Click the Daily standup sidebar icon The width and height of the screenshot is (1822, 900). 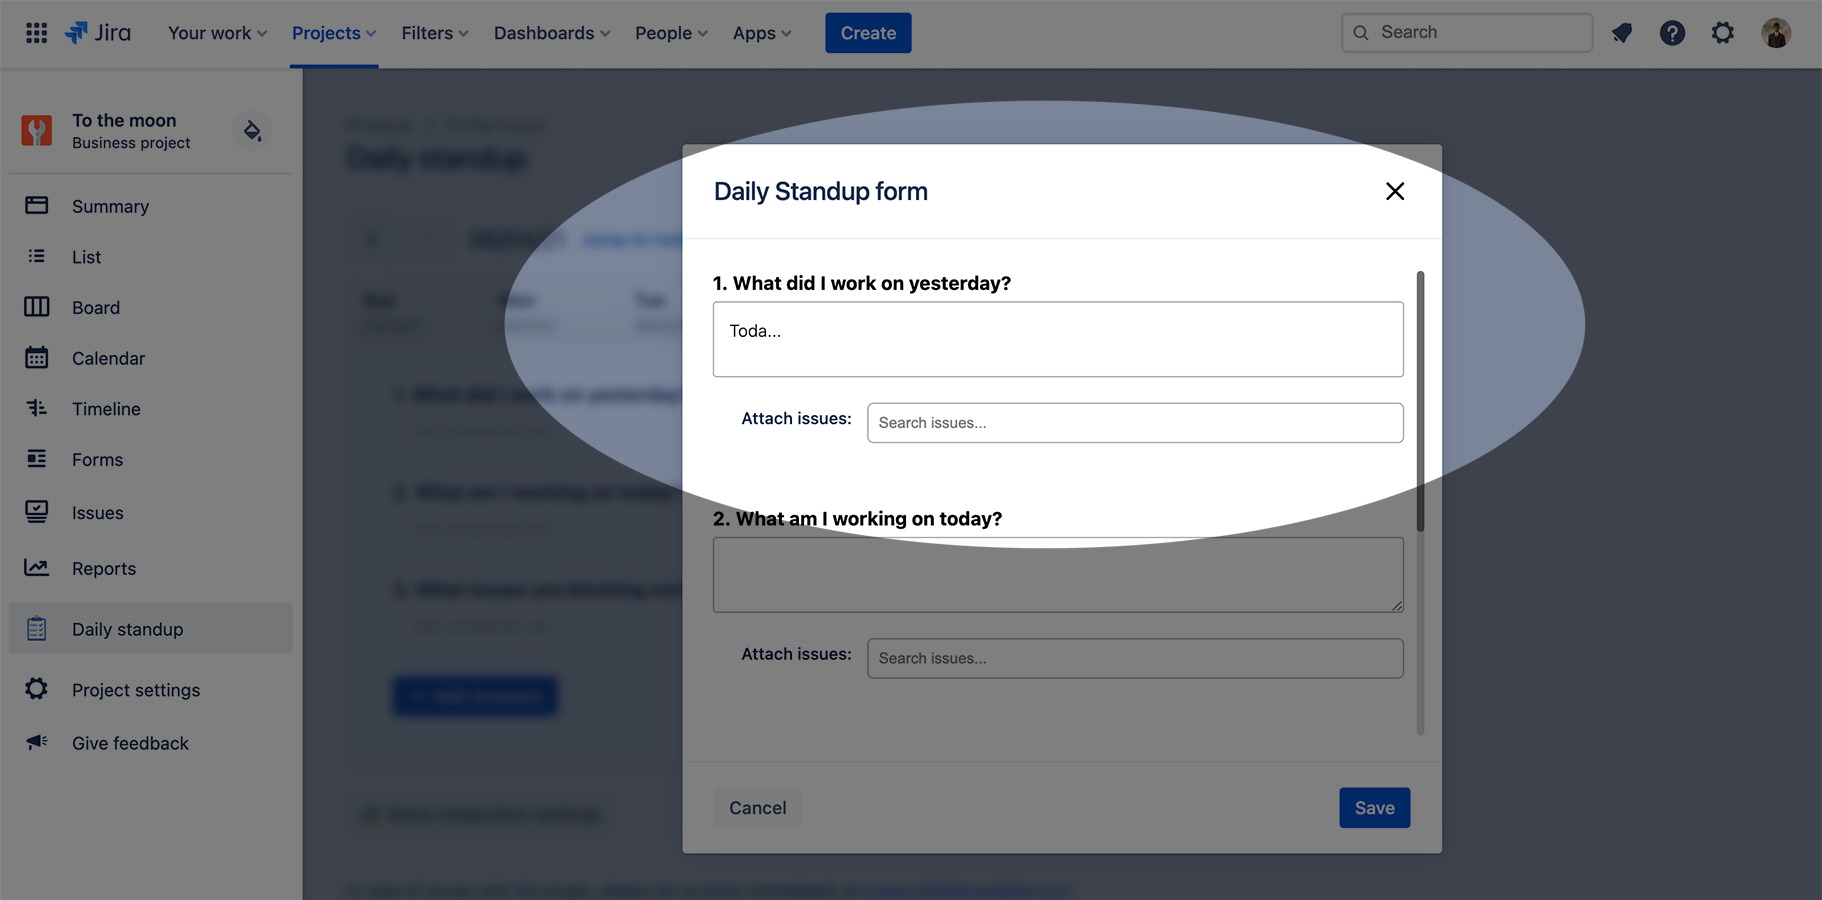[x=36, y=628]
